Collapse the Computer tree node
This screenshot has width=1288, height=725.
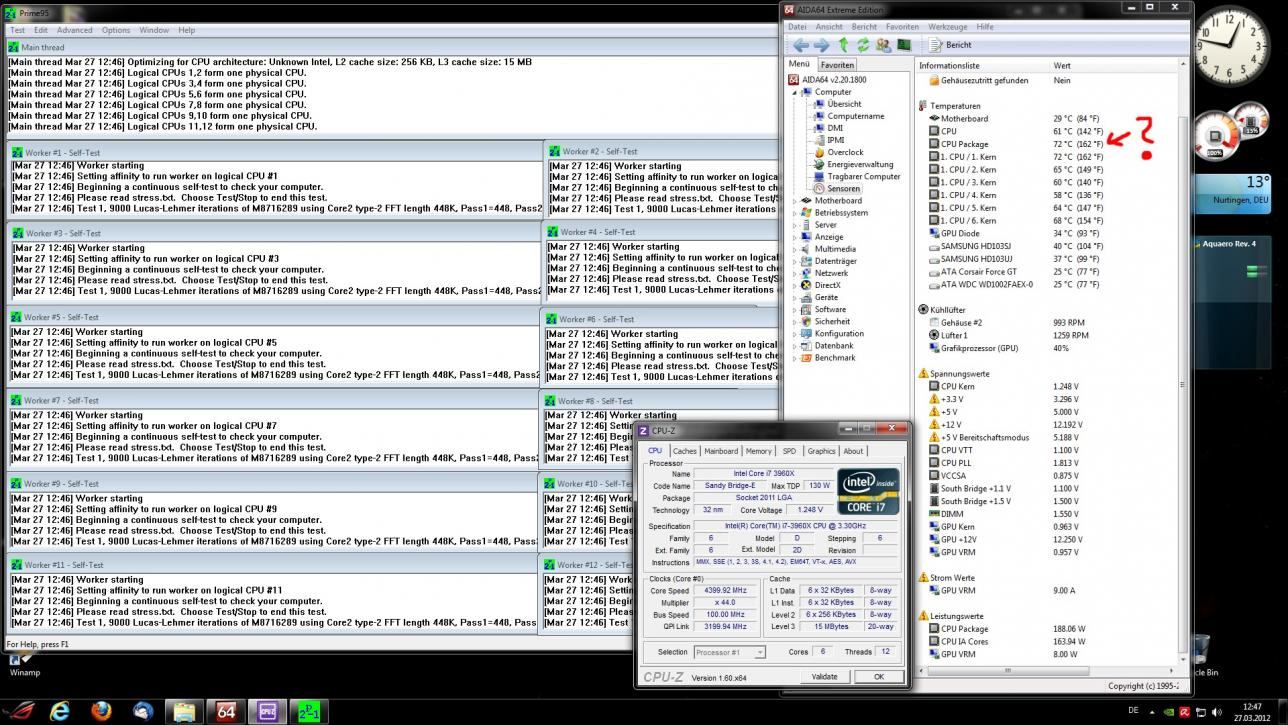(x=796, y=92)
